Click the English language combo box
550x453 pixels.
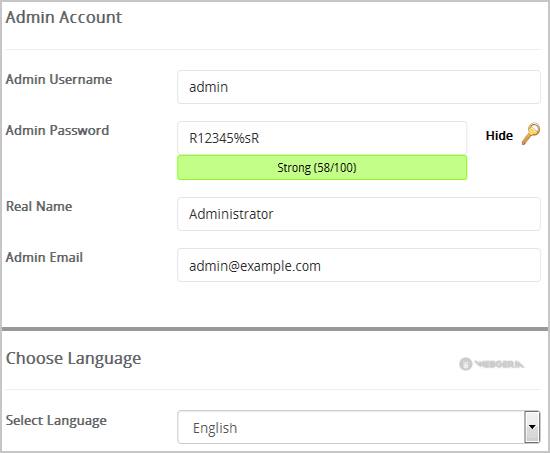click(358, 427)
